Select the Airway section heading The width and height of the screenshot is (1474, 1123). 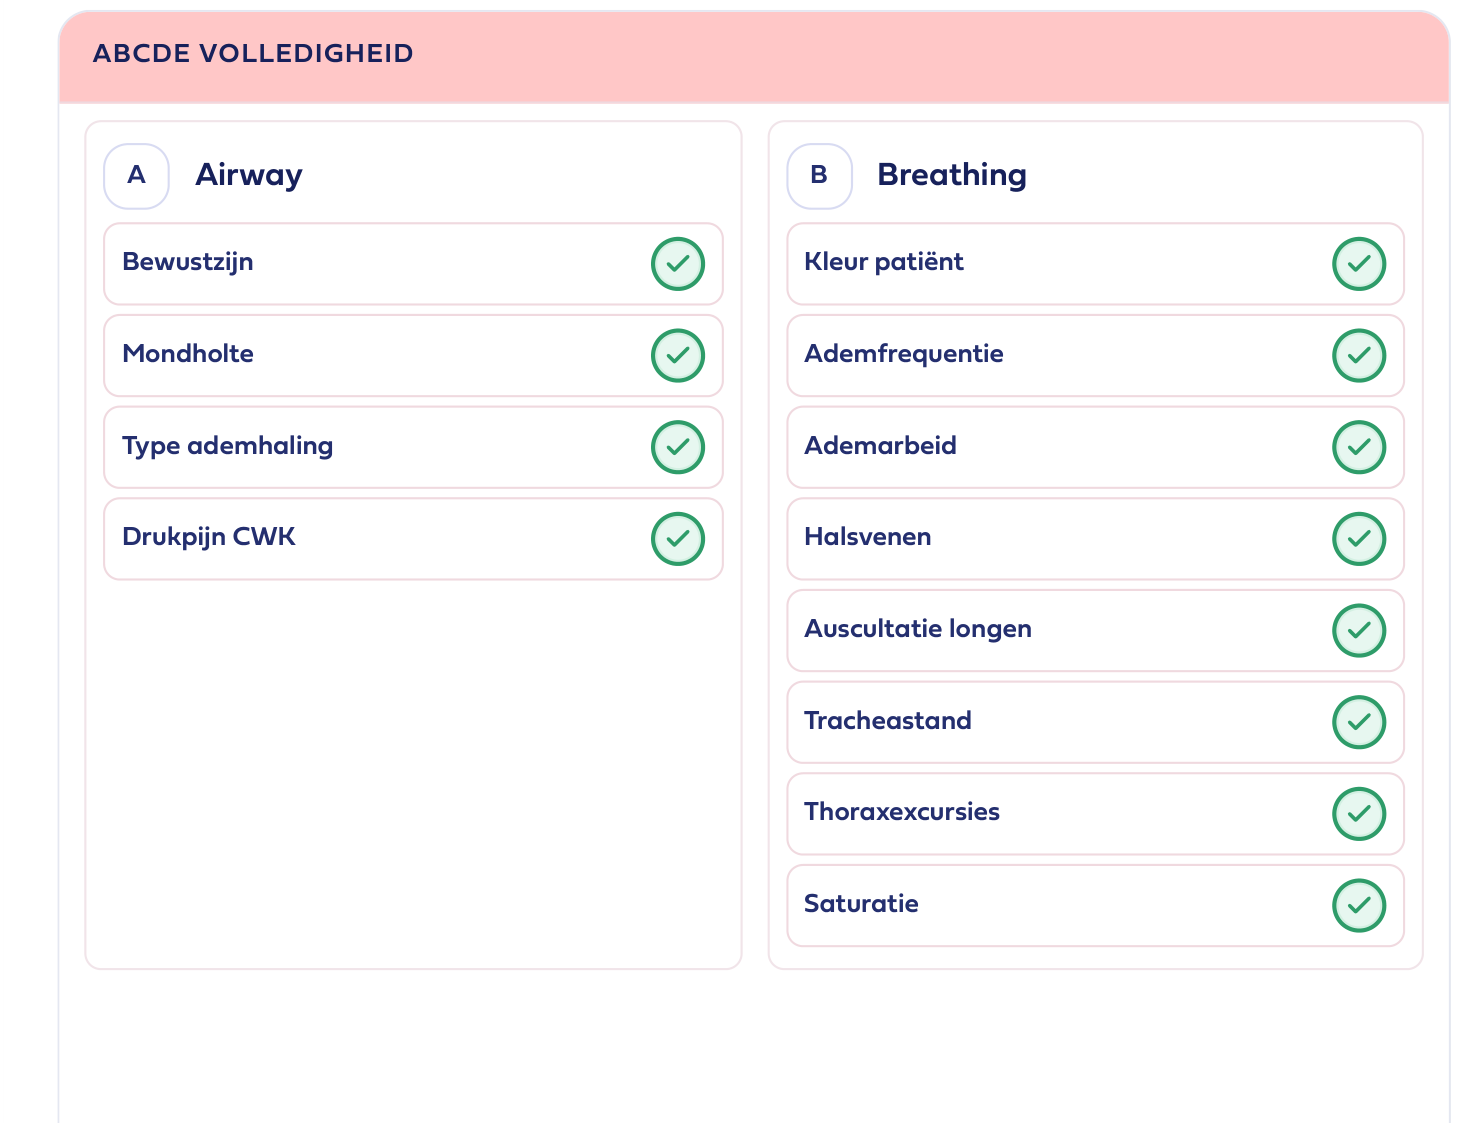249,175
